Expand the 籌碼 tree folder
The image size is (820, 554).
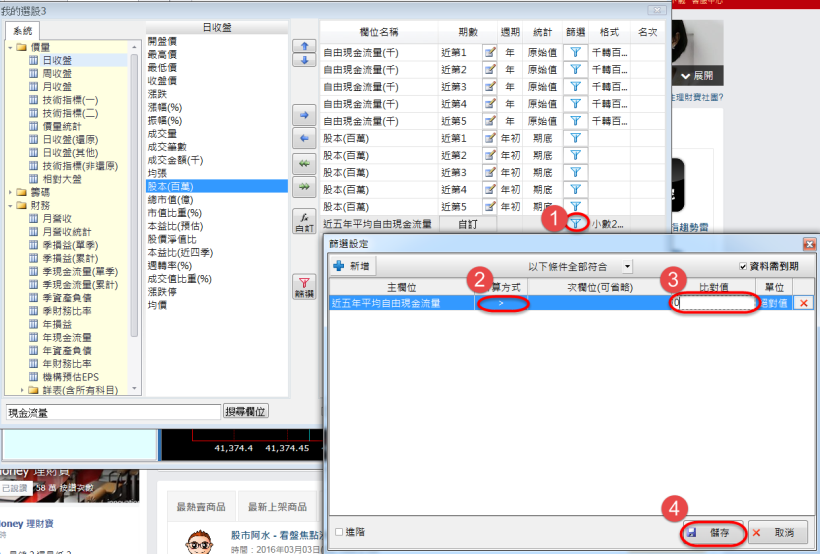tap(10, 192)
